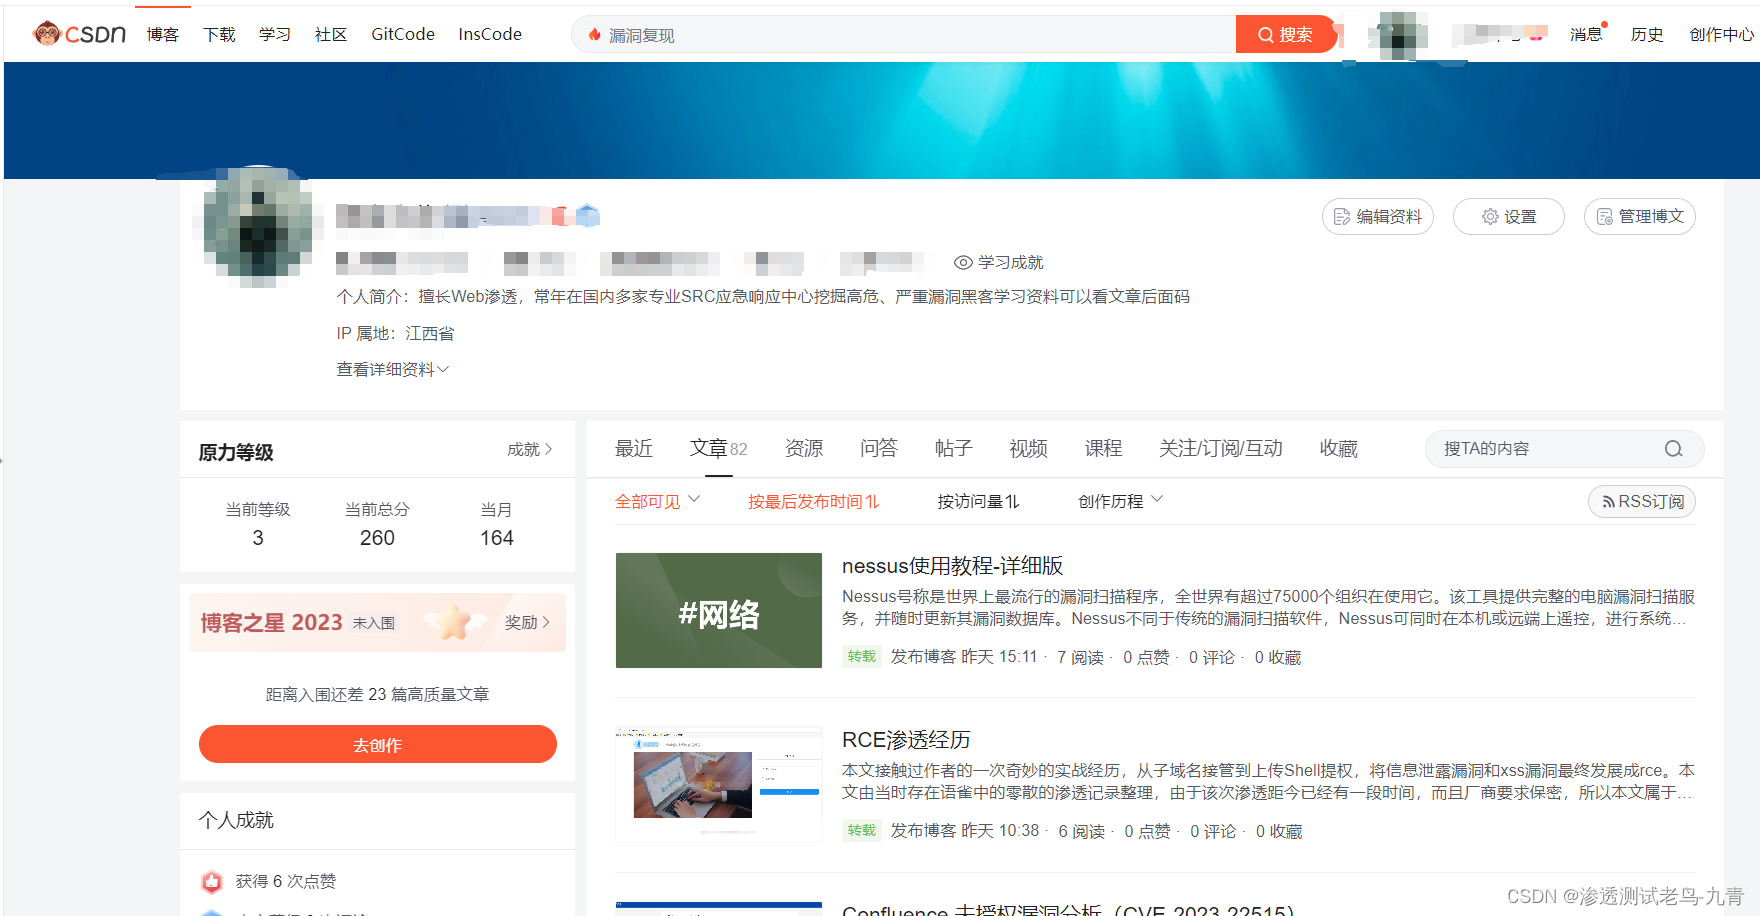The height and width of the screenshot is (916, 1760).
Task: Expand 查看详细资料 section
Action: point(393,369)
